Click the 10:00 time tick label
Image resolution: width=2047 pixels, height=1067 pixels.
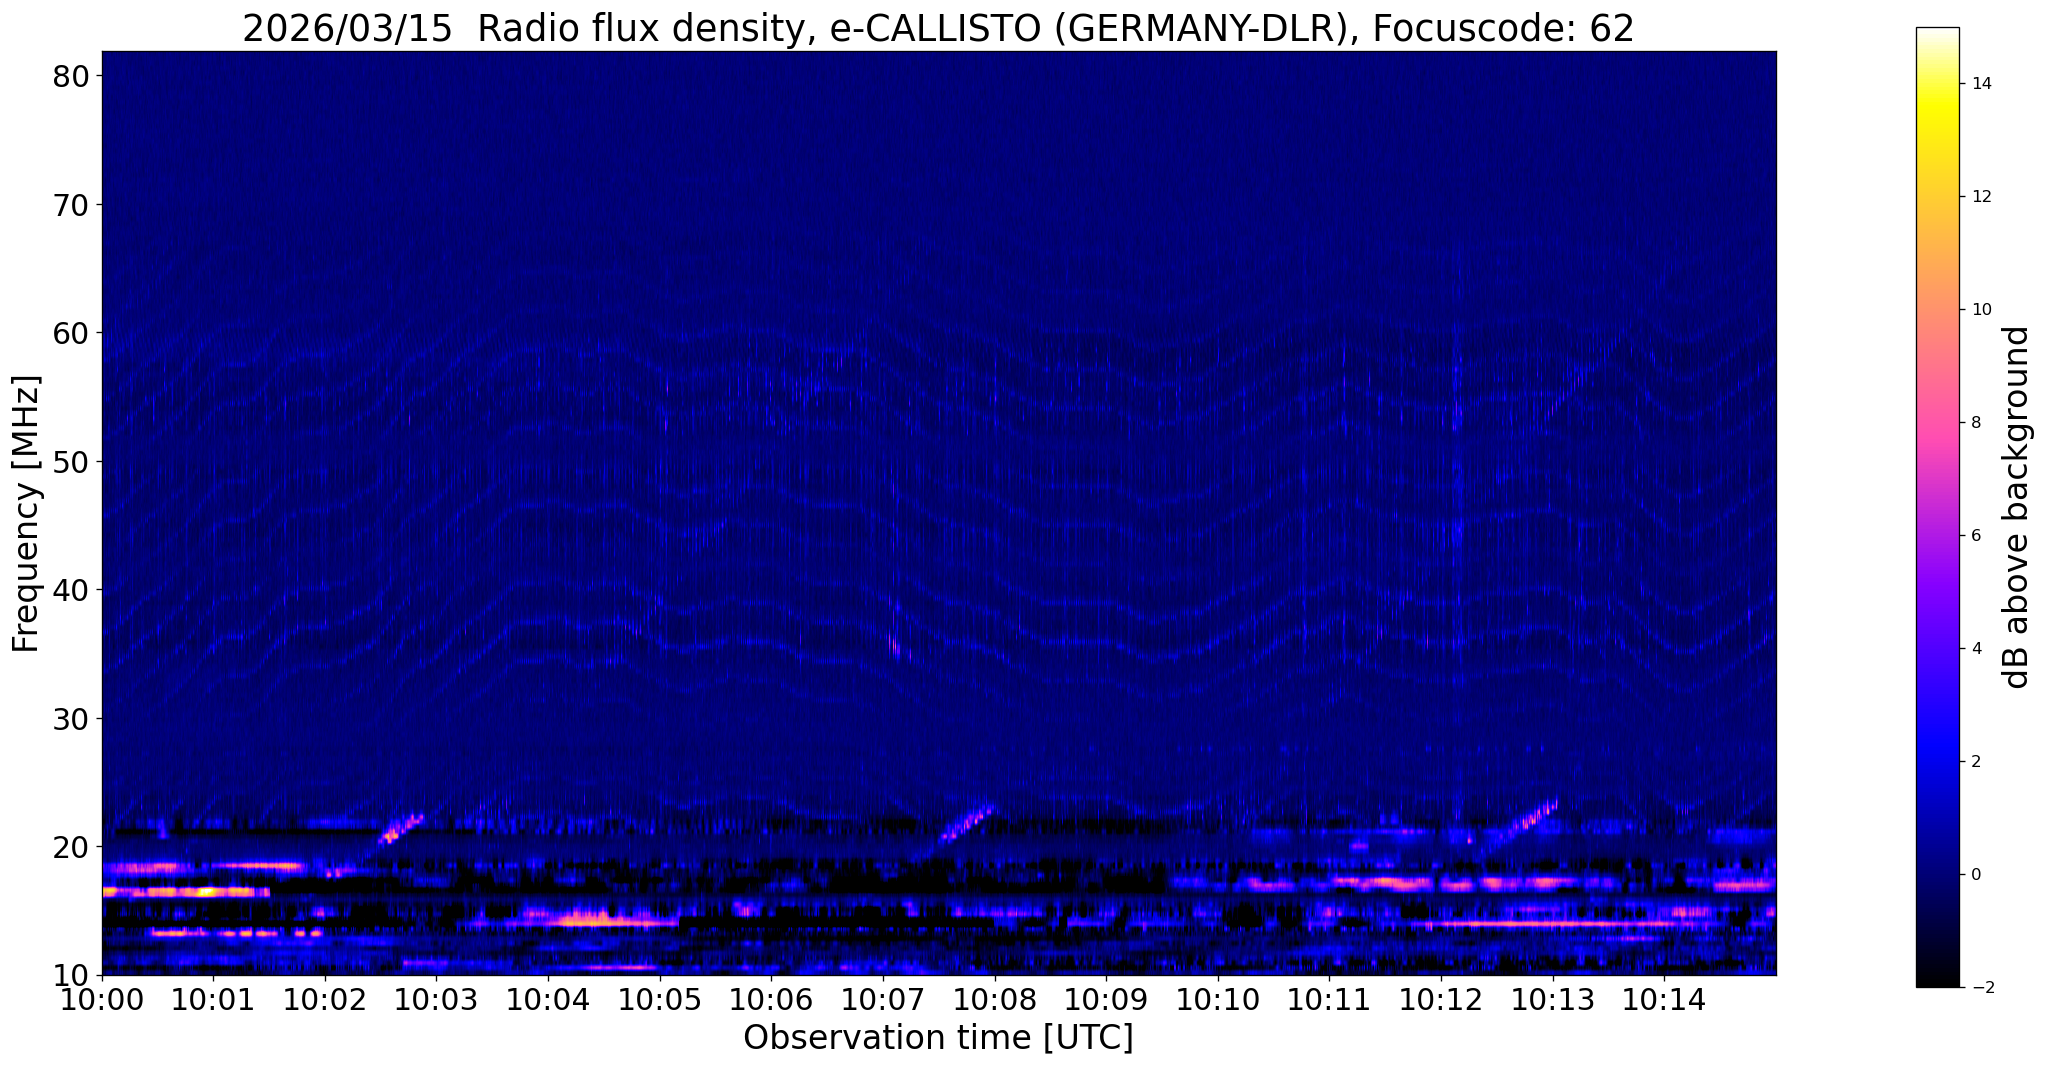(102, 998)
